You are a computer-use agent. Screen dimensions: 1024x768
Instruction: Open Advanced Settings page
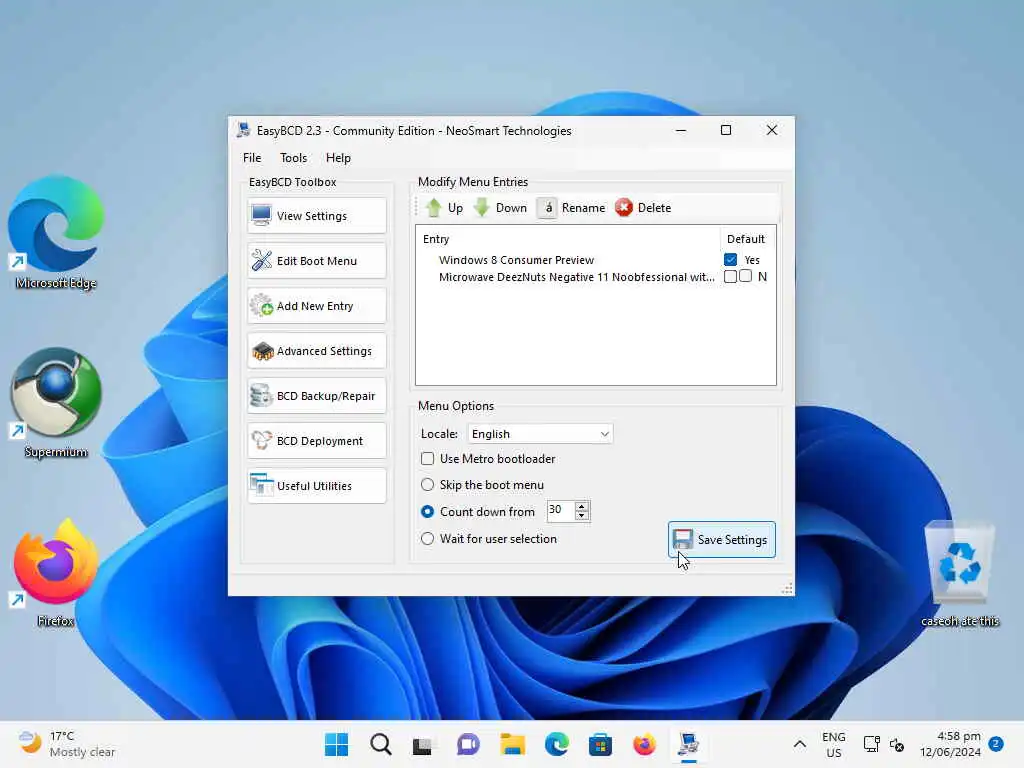[317, 351]
